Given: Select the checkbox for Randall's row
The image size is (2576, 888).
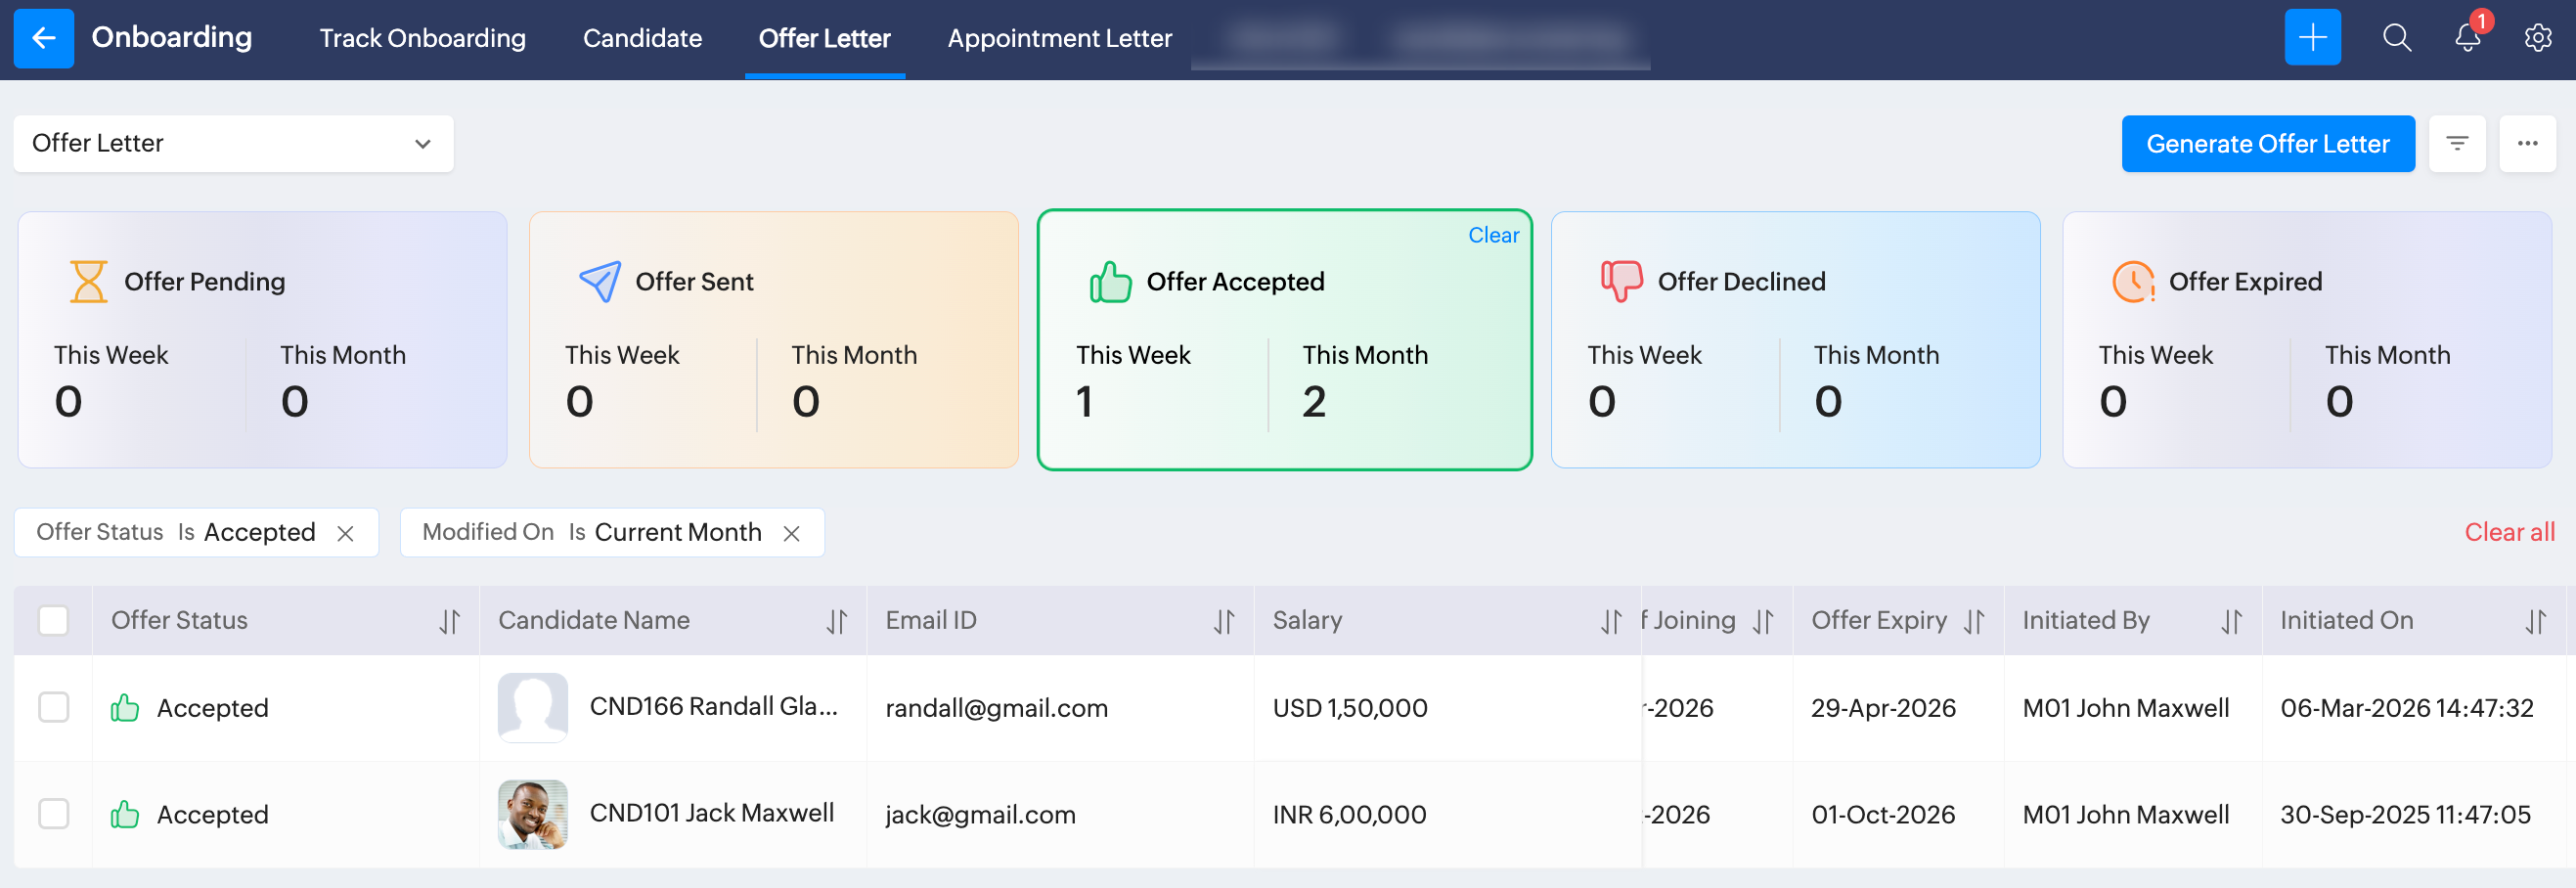Looking at the screenshot, I should tap(53, 708).
